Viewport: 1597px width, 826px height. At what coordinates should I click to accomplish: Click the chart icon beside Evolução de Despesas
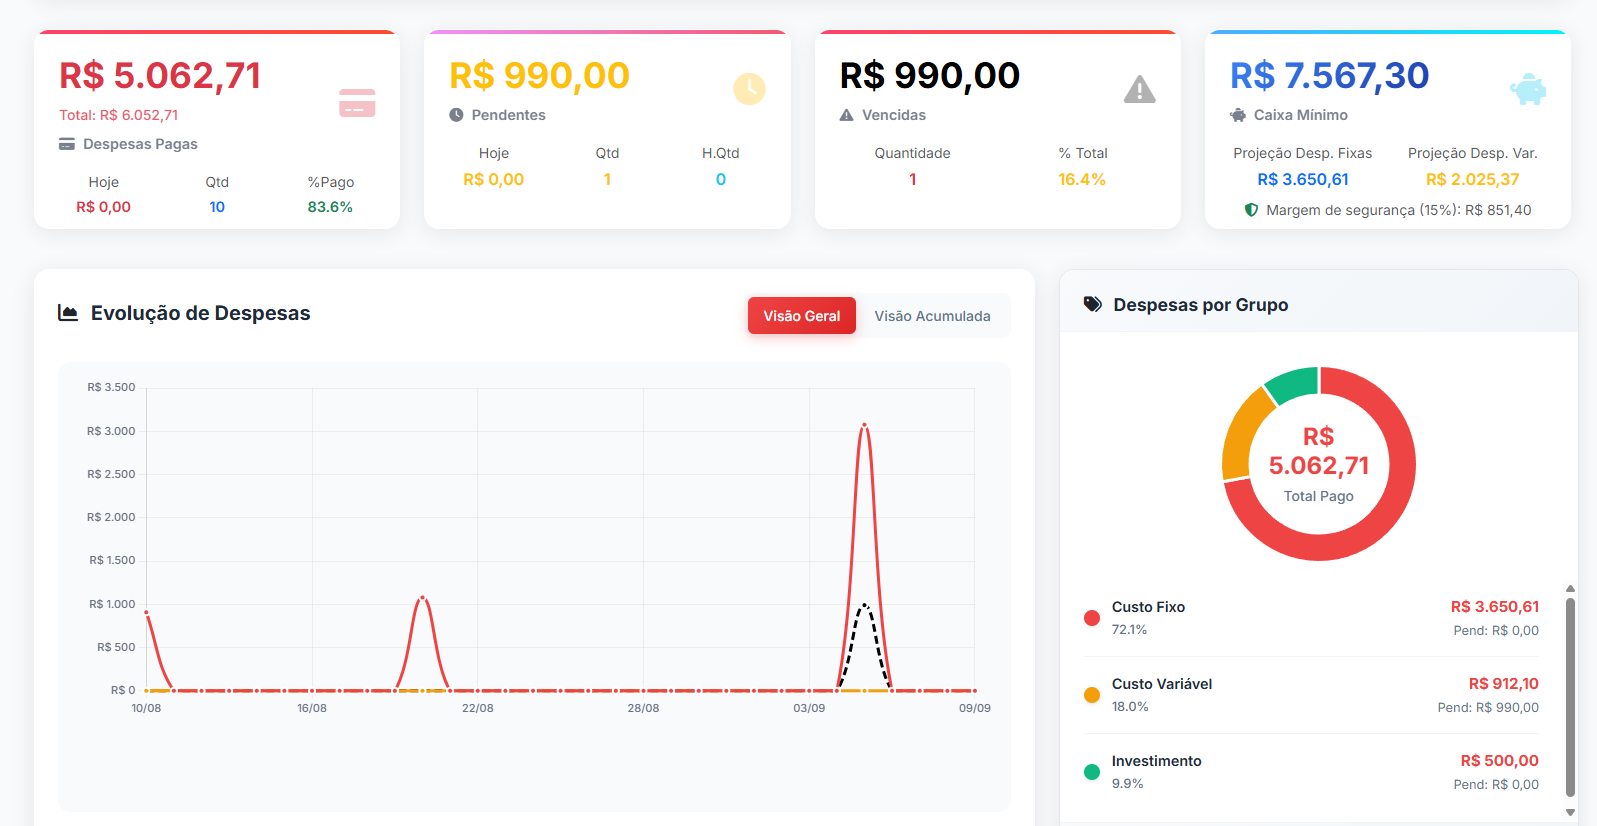click(68, 313)
